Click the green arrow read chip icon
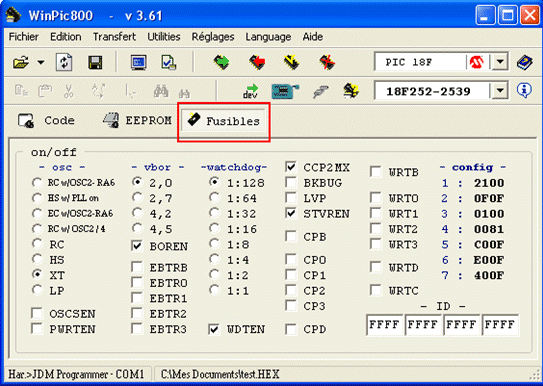Image resolution: width=543 pixels, height=386 pixels. point(221,62)
